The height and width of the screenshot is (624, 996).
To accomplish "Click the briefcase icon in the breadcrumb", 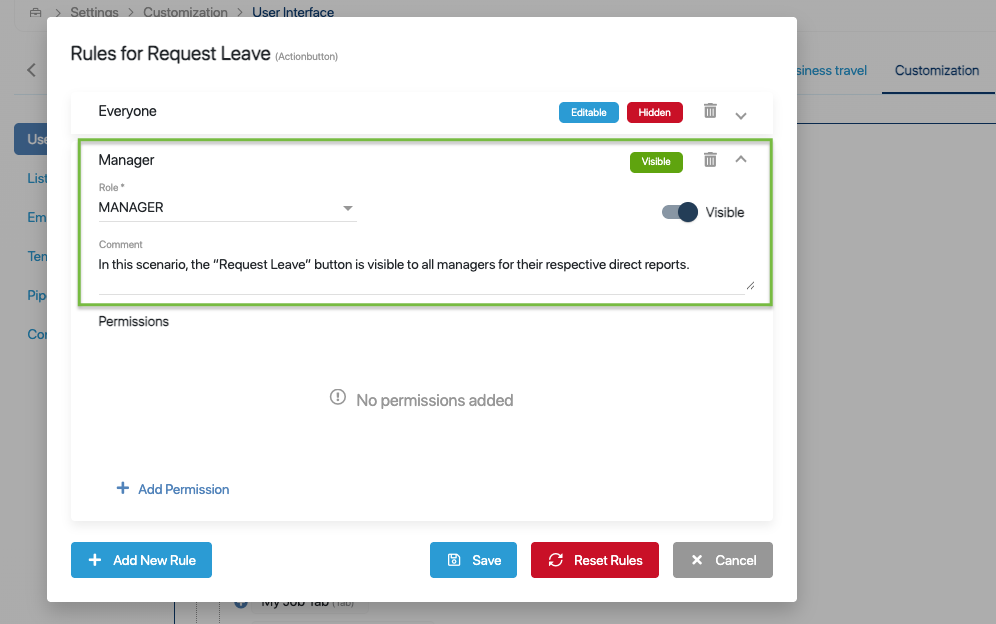I will point(36,12).
